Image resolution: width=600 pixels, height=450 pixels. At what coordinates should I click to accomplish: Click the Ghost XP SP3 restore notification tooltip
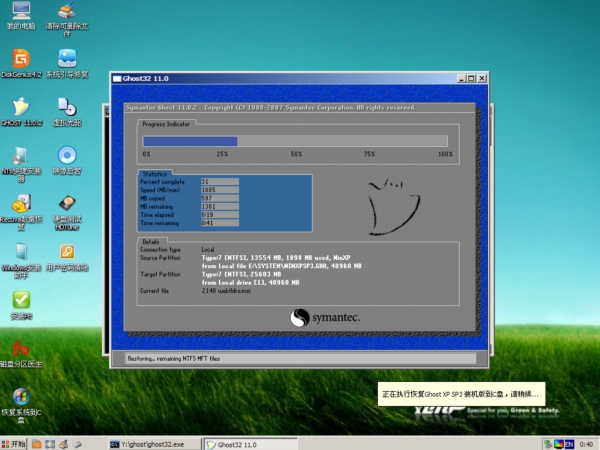[x=461, y=394]
